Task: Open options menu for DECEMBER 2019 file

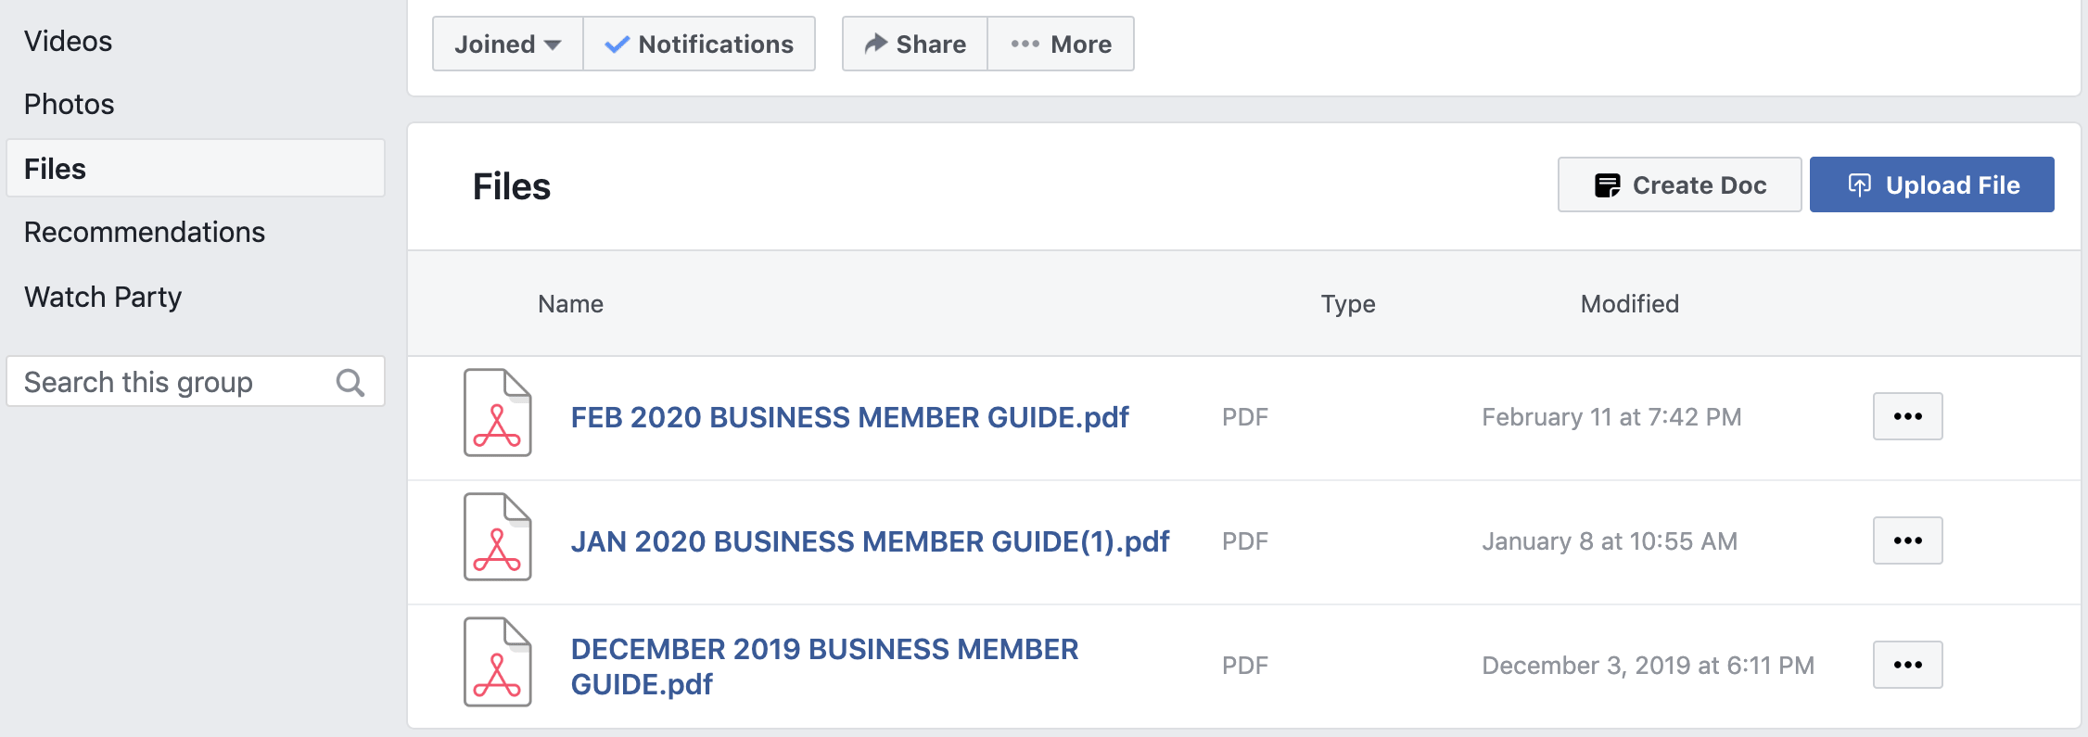Action: tap(1907, 665)
